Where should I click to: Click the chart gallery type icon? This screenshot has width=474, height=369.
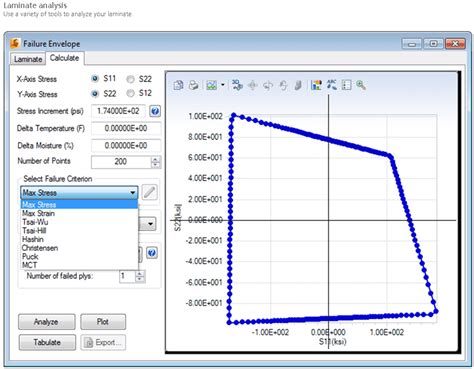pyautogui.click(x=212, y=85)
